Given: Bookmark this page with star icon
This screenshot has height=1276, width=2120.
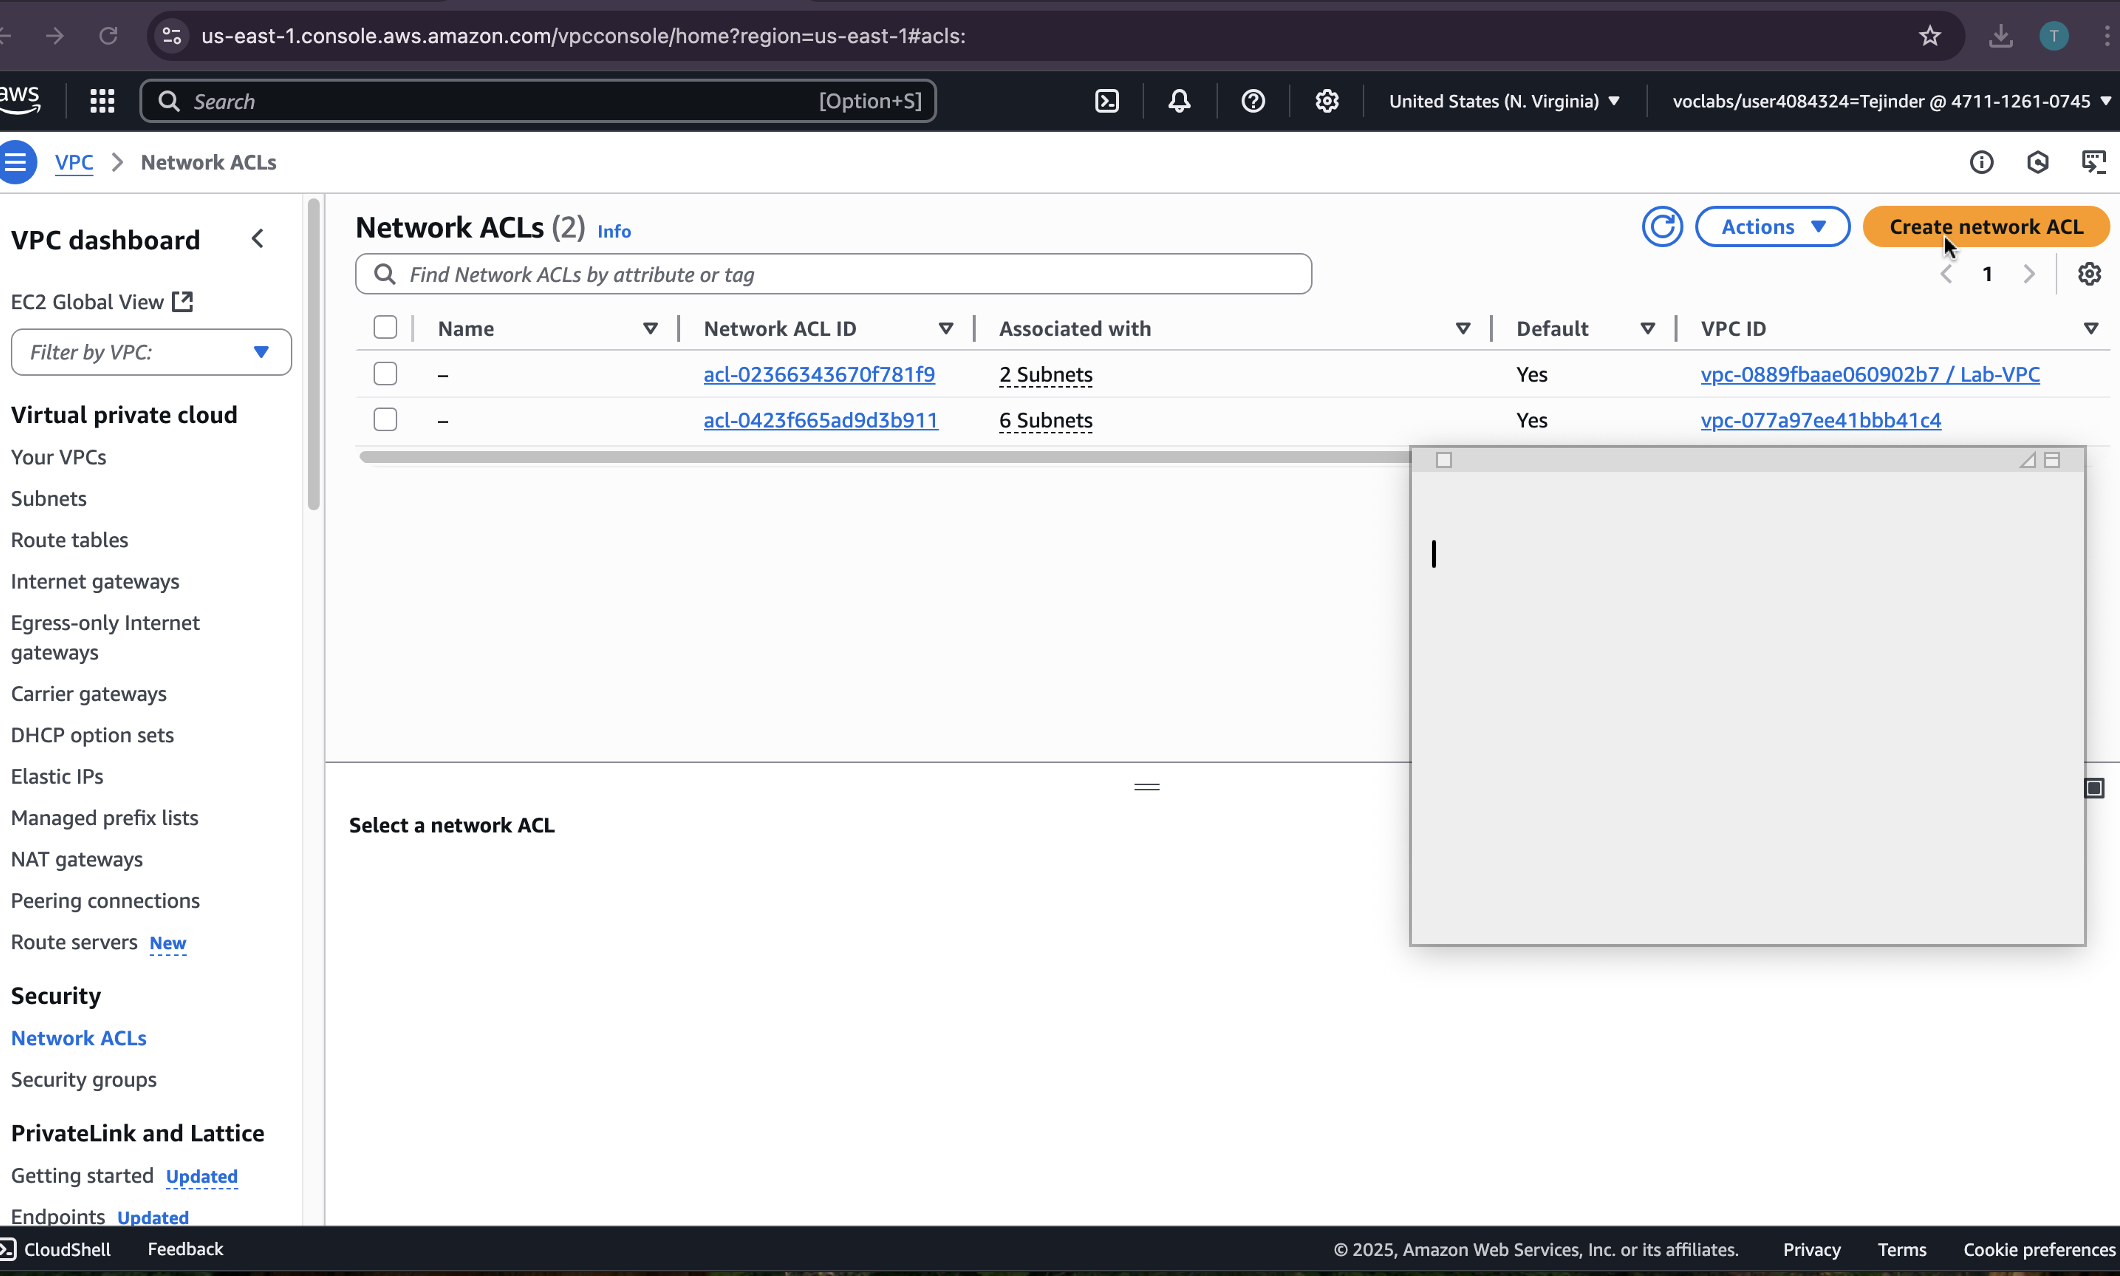Looking at the screenshot, I should click(1930, 36).
